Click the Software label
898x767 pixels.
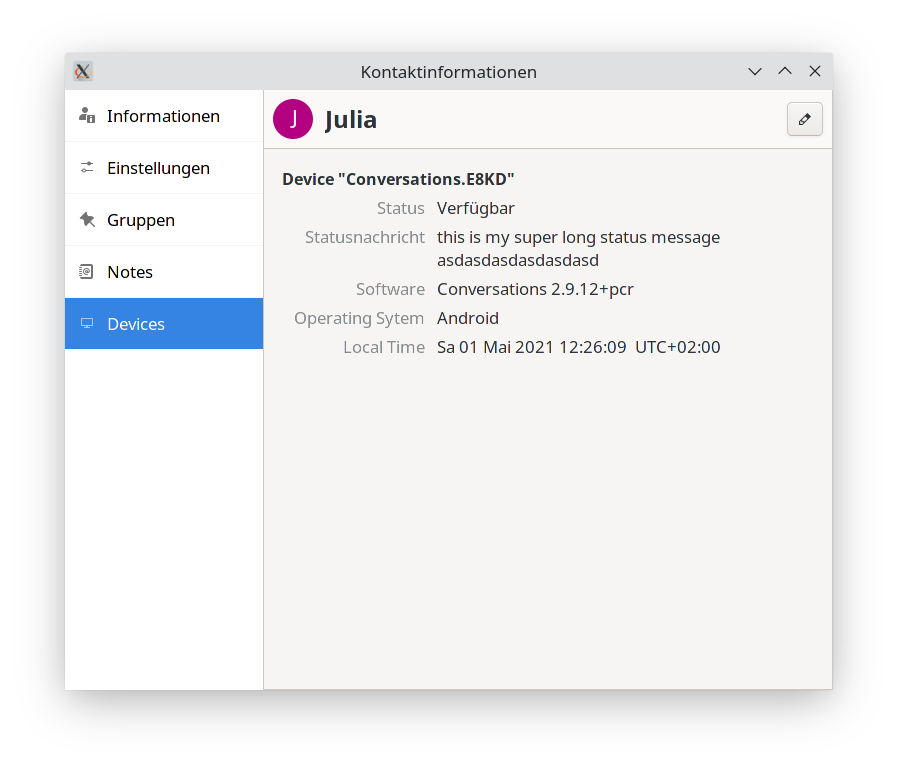tap(391, 289)
